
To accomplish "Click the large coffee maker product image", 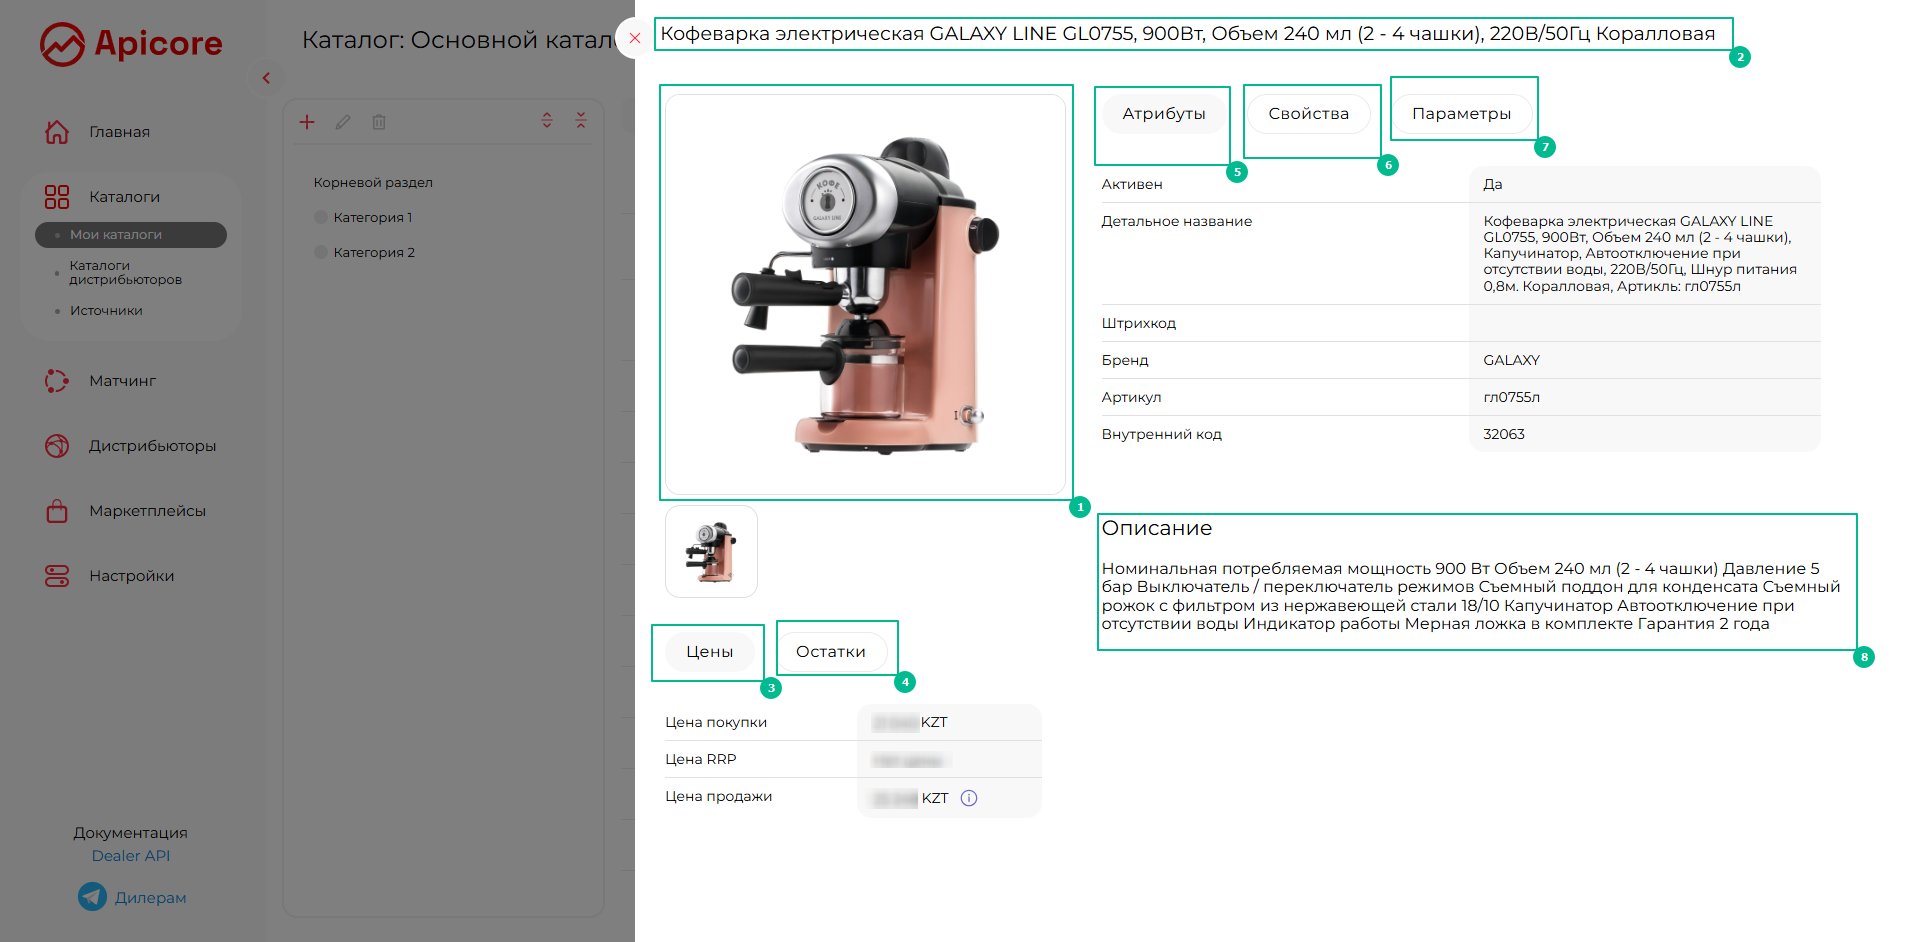I will click(865, 294).
